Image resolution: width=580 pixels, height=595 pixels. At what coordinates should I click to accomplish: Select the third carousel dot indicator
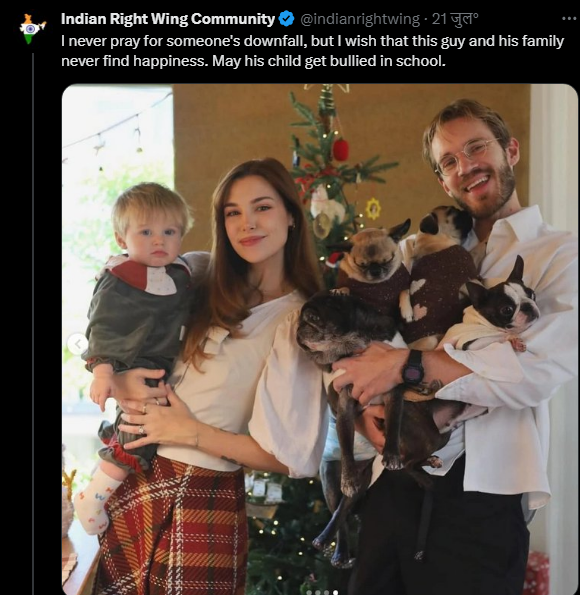point(326,593)
